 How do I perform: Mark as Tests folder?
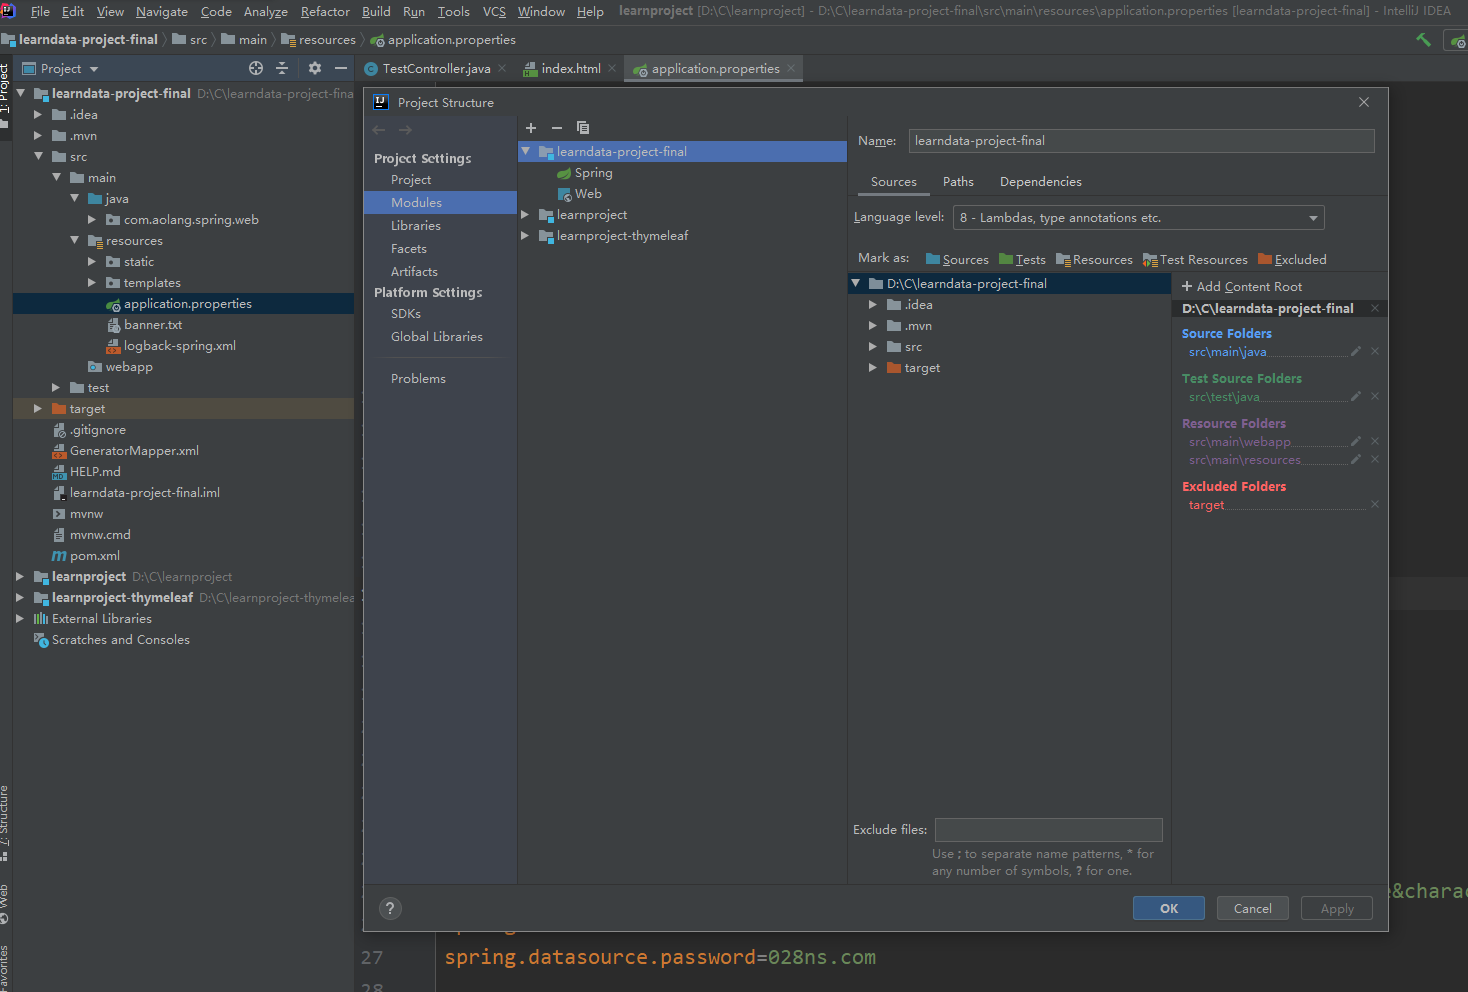[x=1022, y=259]
